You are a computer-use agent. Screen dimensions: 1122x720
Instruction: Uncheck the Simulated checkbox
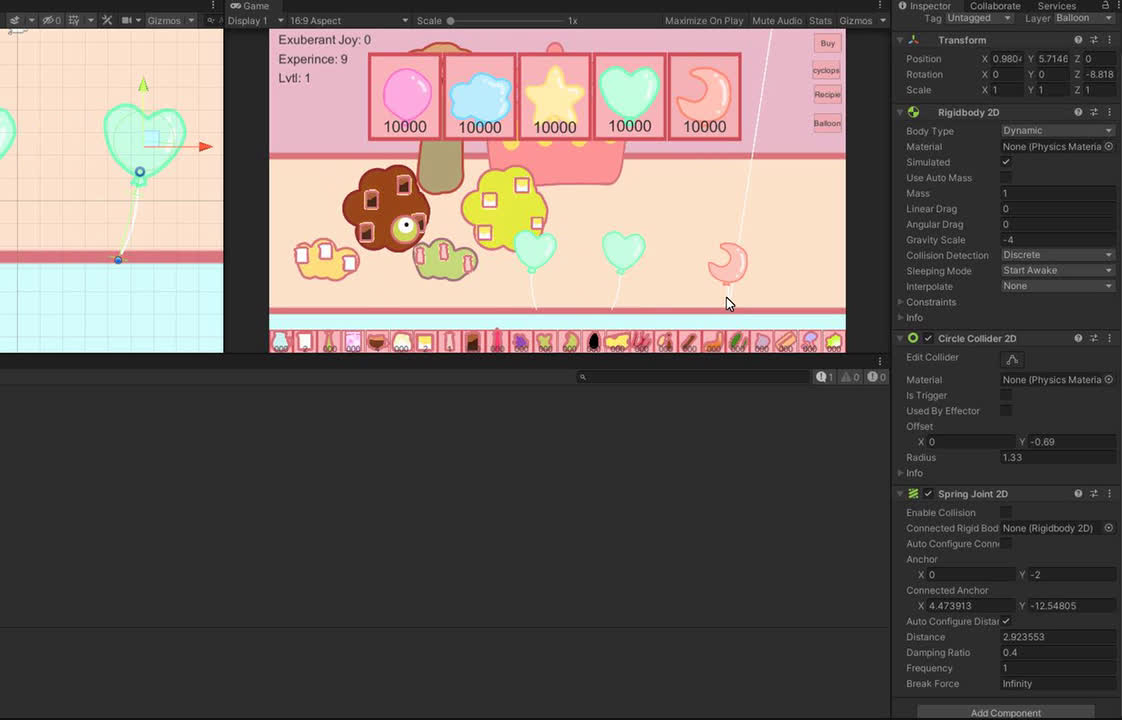pos(1006,162)
